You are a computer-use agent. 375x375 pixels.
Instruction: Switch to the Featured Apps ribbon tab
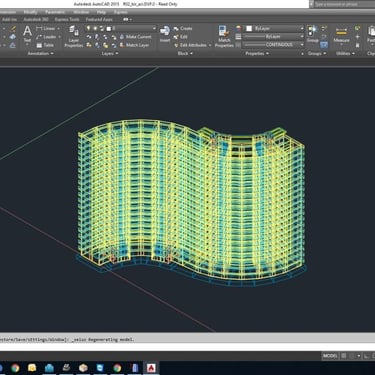tap(99, 20)
